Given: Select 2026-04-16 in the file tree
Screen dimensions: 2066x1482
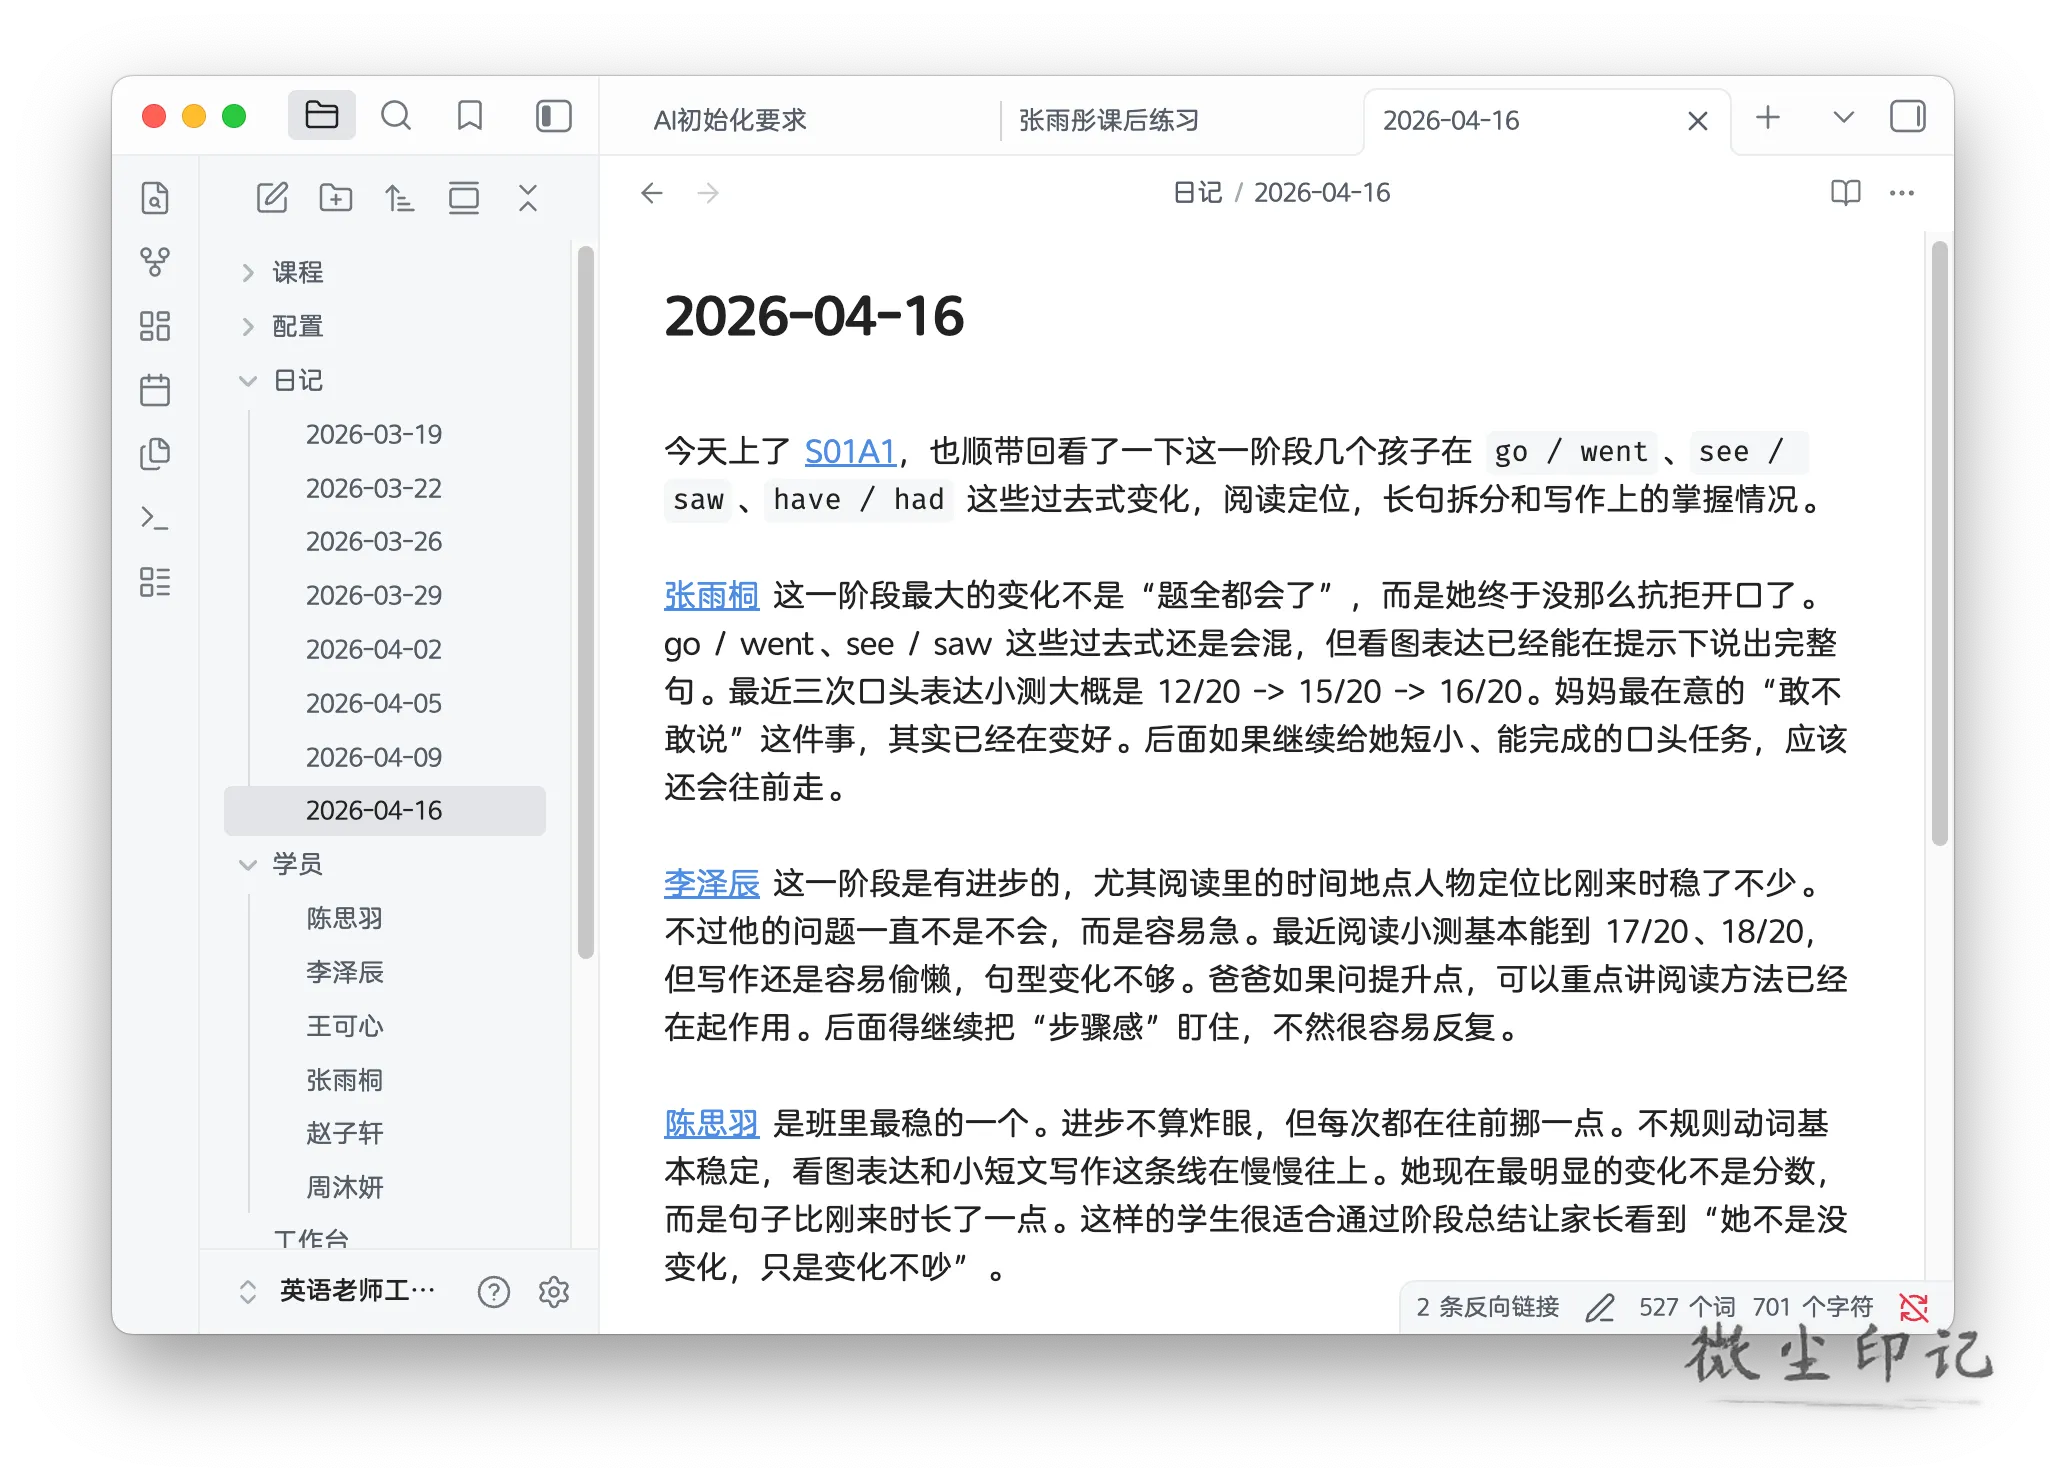Looking at the screenshot, I should pyautogui.click(x=385, y=810).
